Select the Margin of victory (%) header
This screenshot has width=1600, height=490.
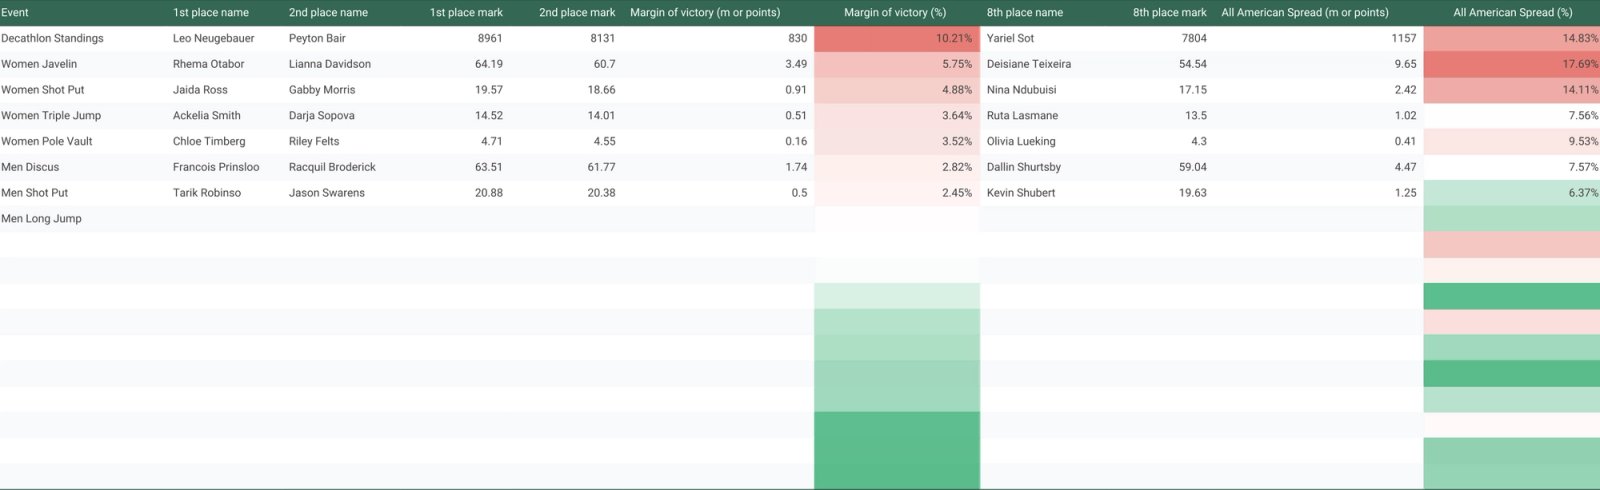pos(895,13)
